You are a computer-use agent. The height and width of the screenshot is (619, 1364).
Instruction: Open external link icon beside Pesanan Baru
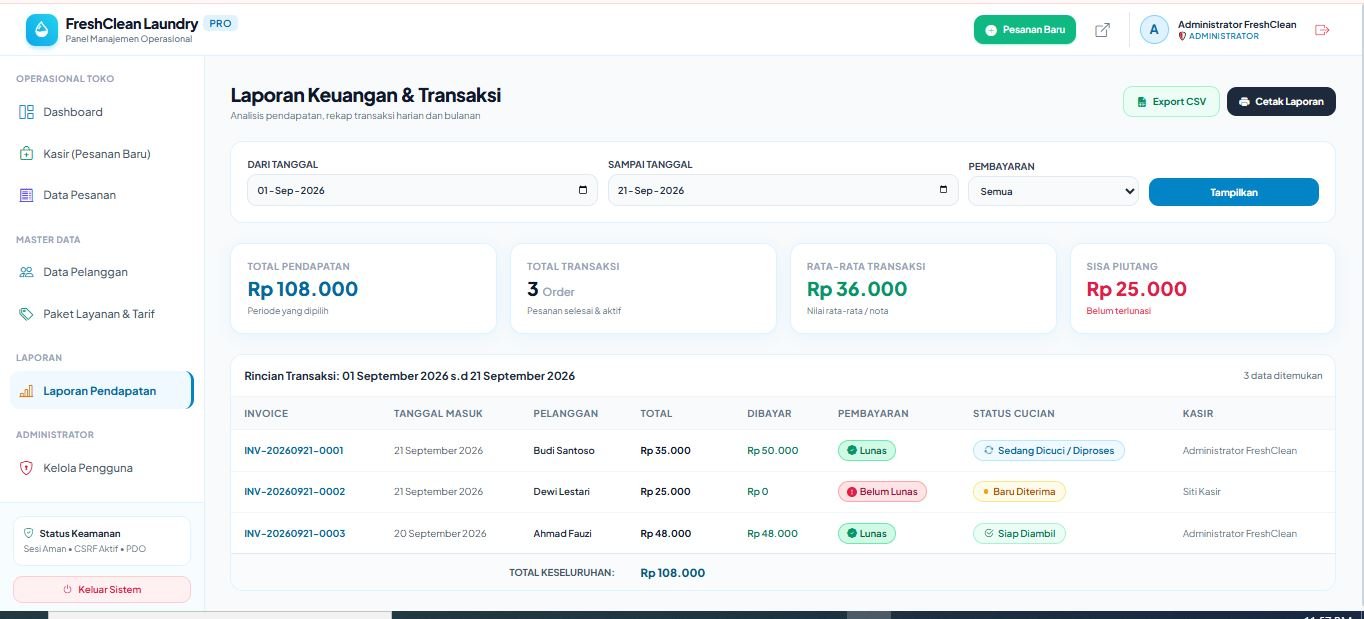pos(1102,30)
